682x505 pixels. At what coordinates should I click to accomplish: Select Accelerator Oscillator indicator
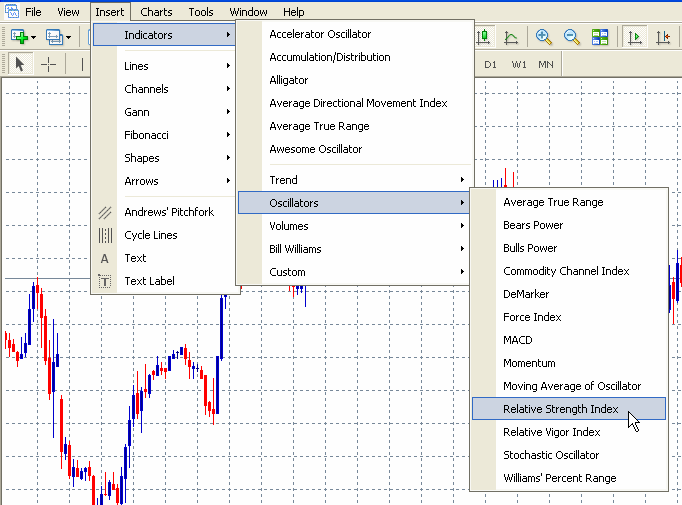354,34
